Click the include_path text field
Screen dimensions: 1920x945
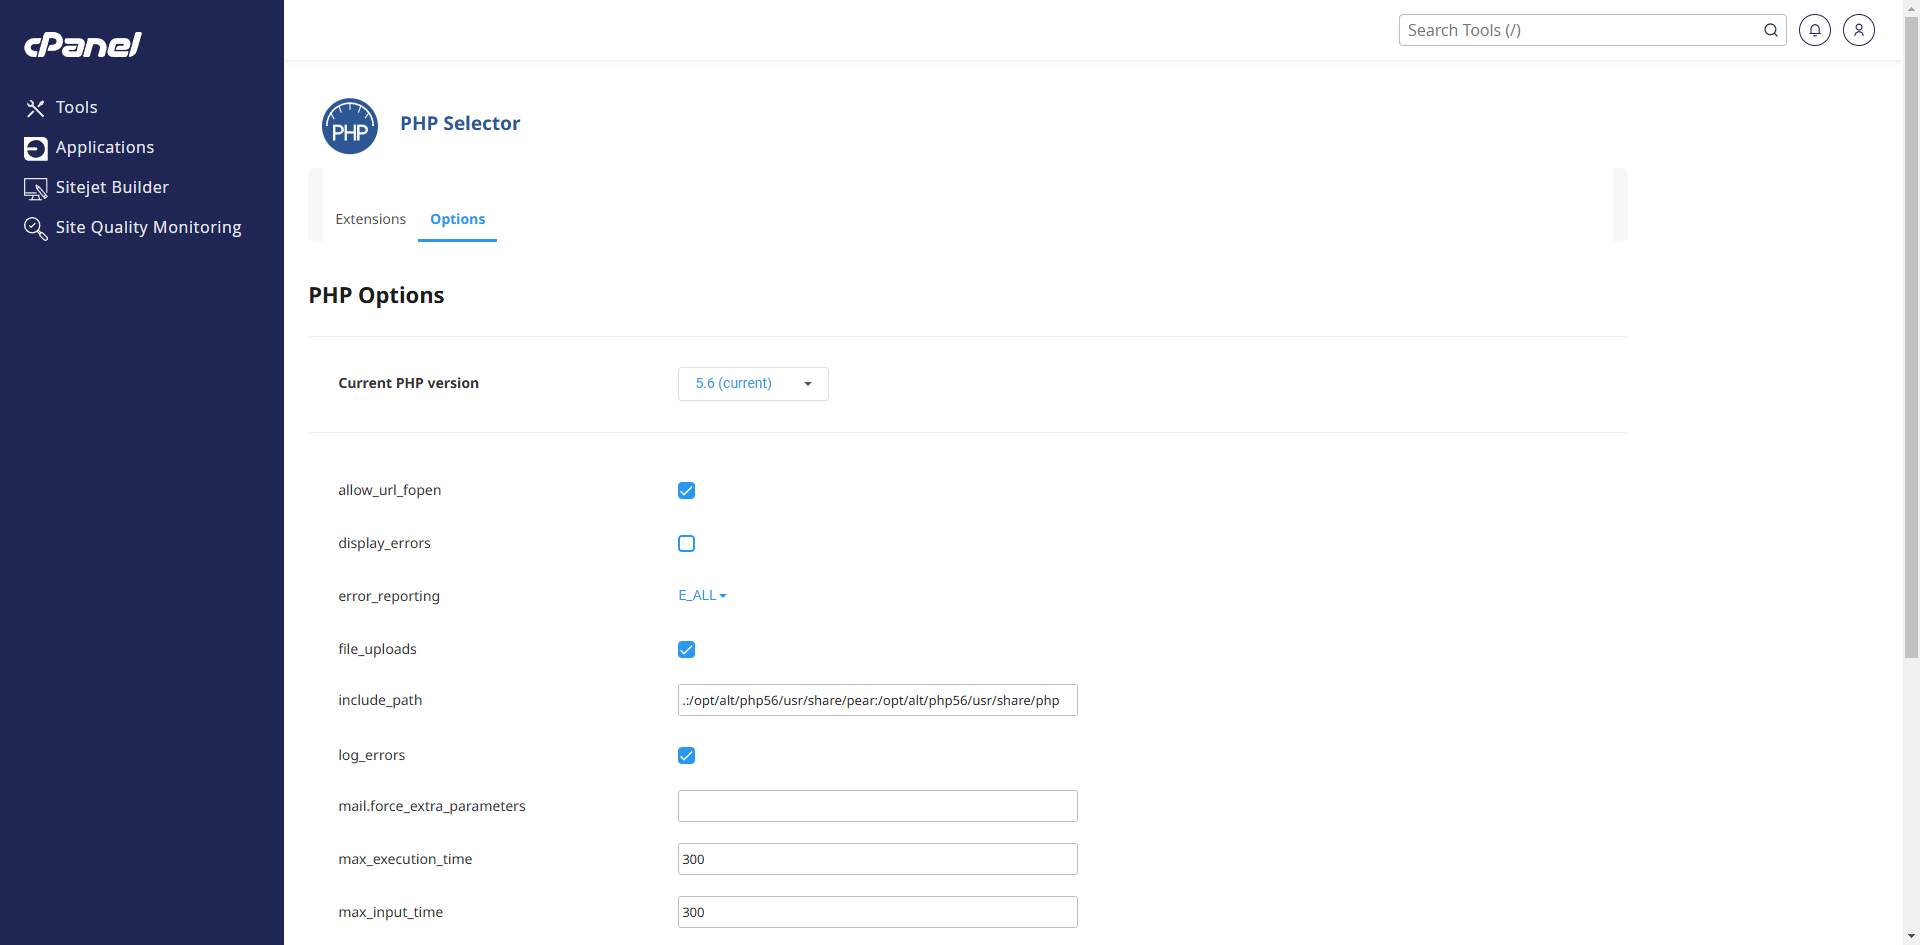coord(878,700)
